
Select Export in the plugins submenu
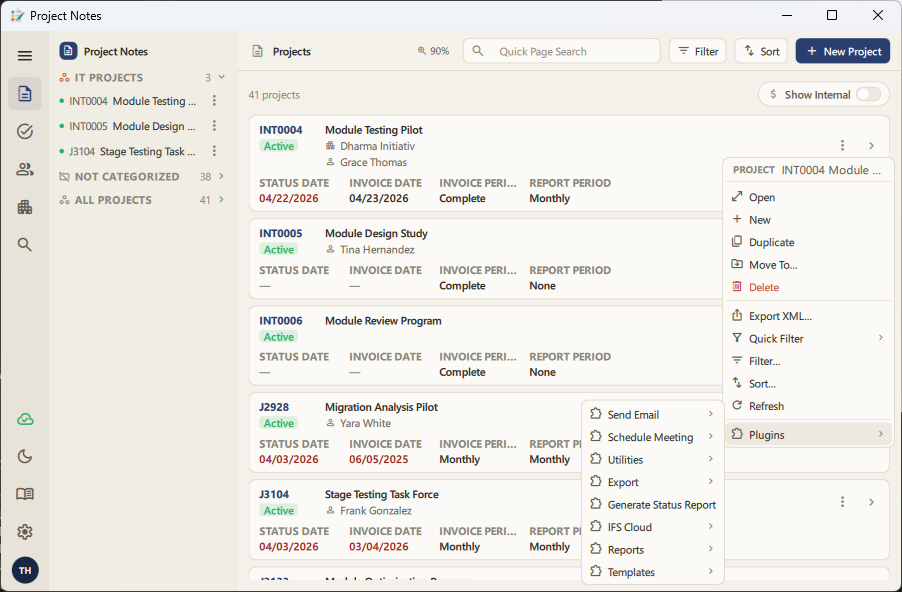pyautogui.click(x=652, y=482)
